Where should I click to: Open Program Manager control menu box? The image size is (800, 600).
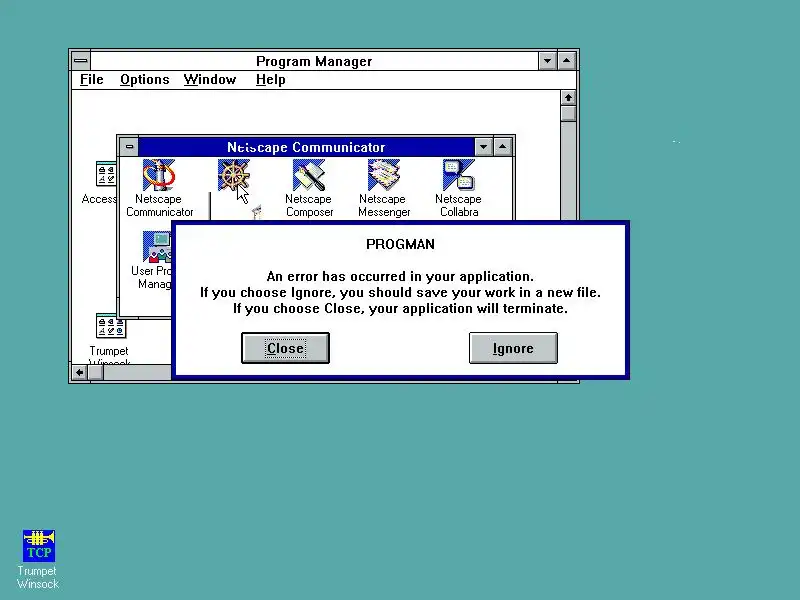pos(81,61)
